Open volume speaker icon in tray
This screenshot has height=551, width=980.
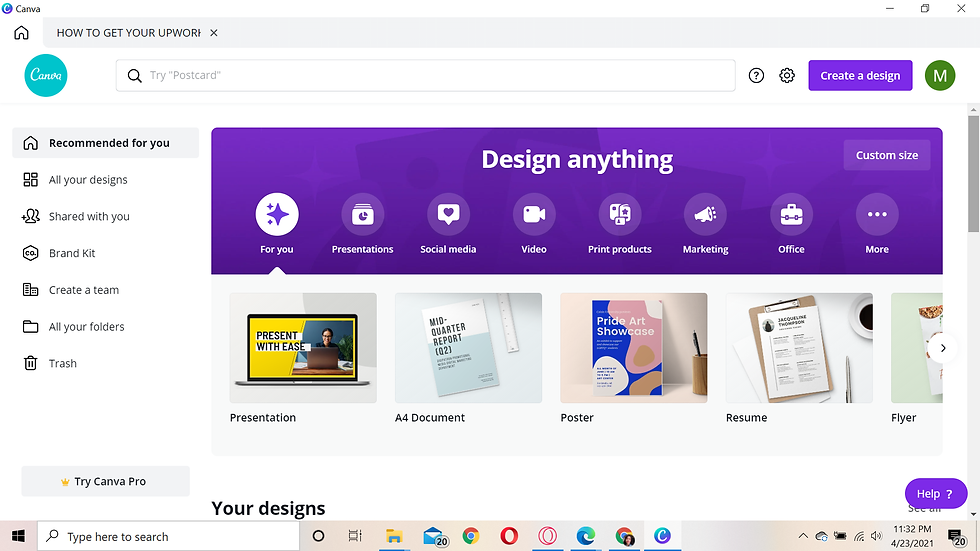[876, 536]
